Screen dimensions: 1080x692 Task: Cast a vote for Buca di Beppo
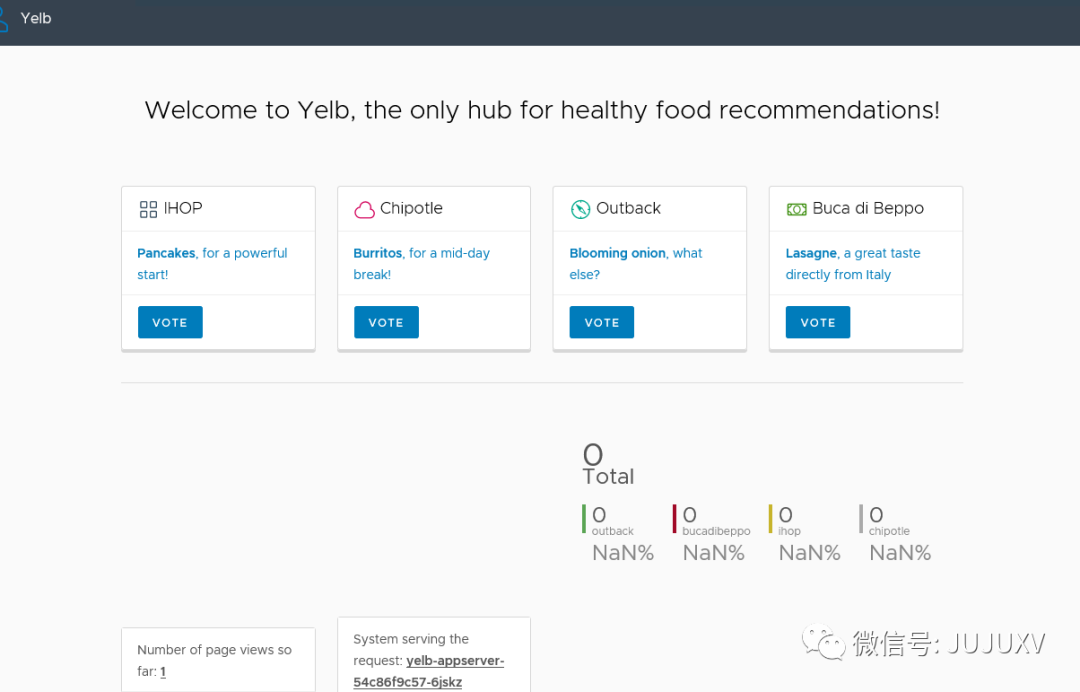point(818,322)
